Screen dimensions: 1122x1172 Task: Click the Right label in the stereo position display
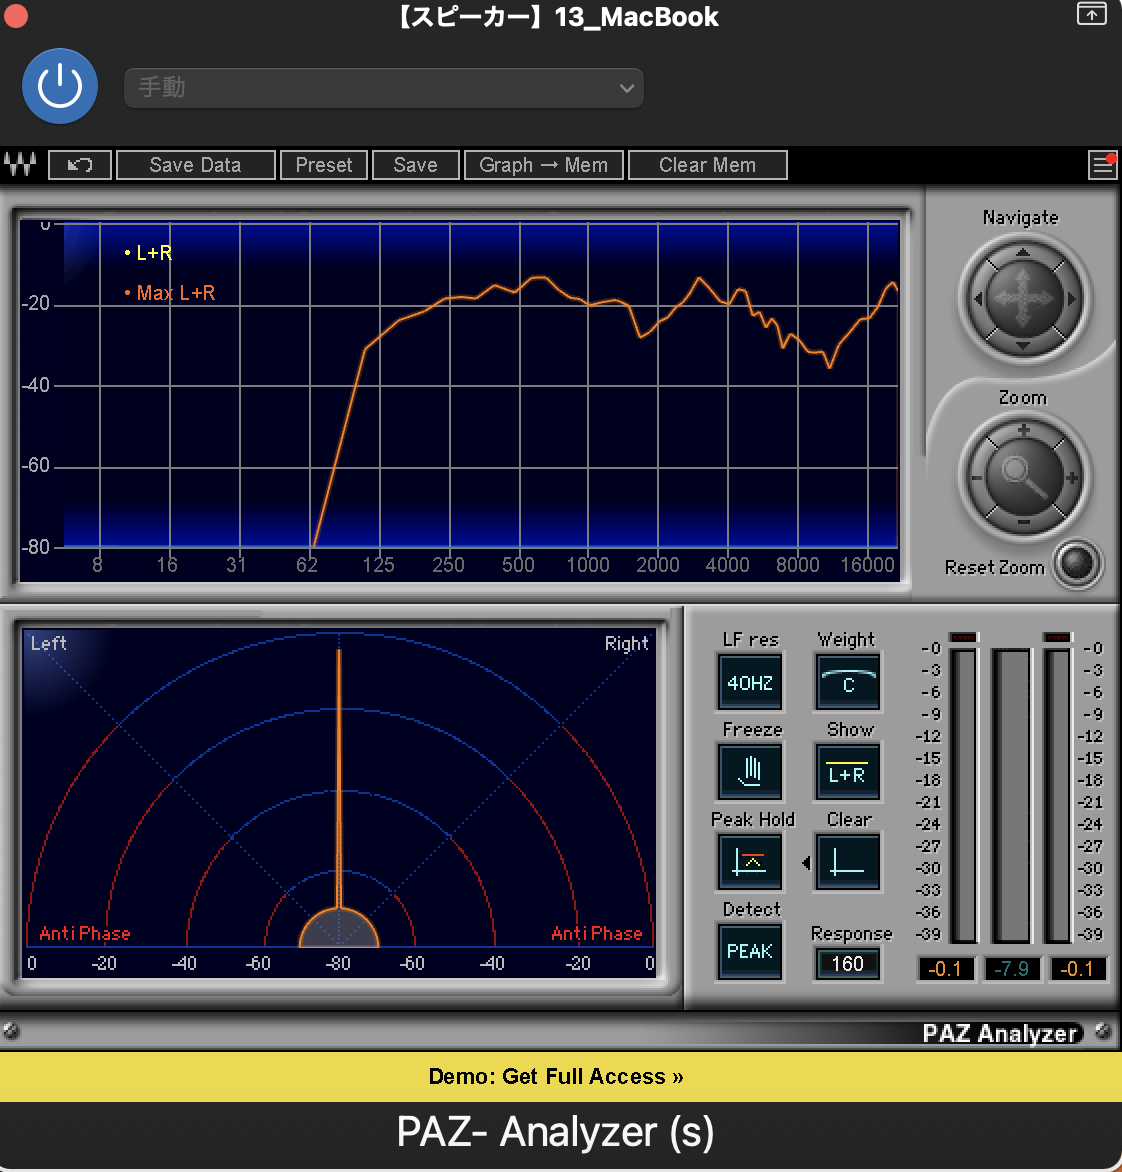click(x=626, y=644)
